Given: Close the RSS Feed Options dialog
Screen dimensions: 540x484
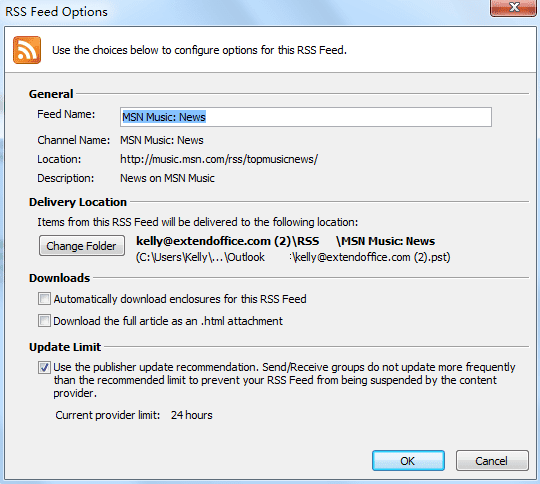Looking at the screenshot, I should (513, 8).
